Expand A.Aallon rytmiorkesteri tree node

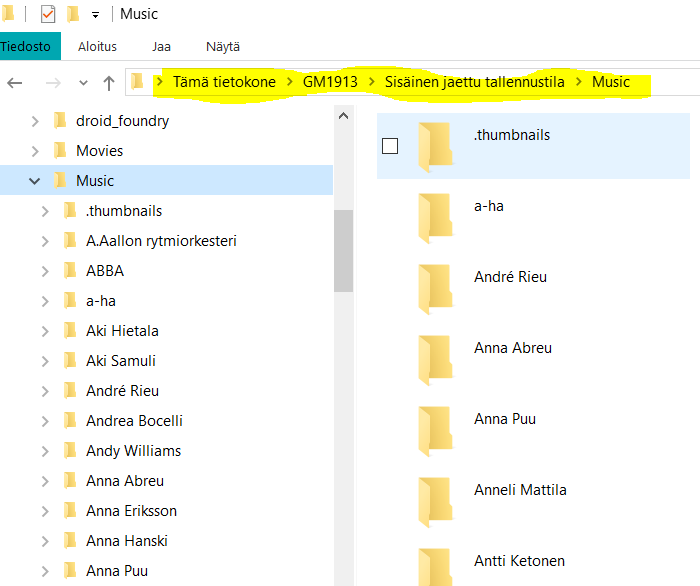45,241
